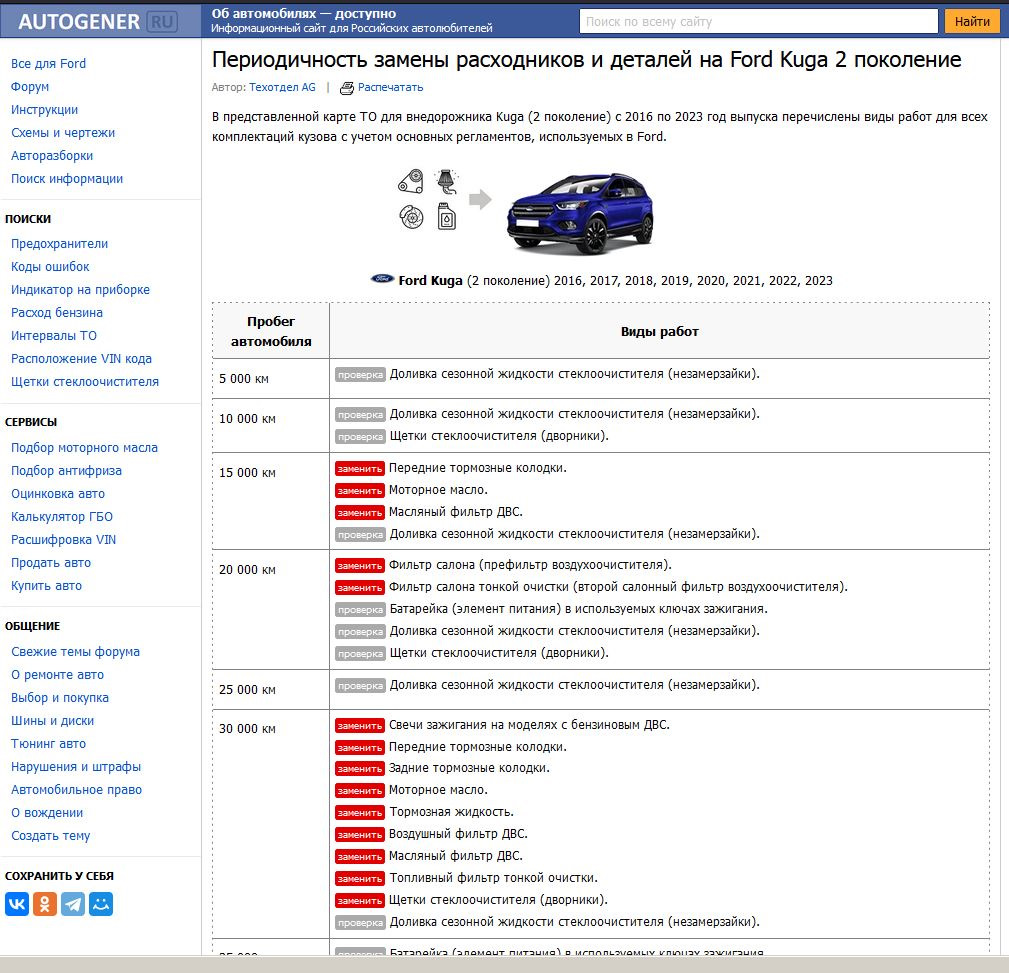This screenshot has height=973, width=1009.
Task: Open Форум in the sidebar menu
Action: pyautogui.click(x=30, y=87)
